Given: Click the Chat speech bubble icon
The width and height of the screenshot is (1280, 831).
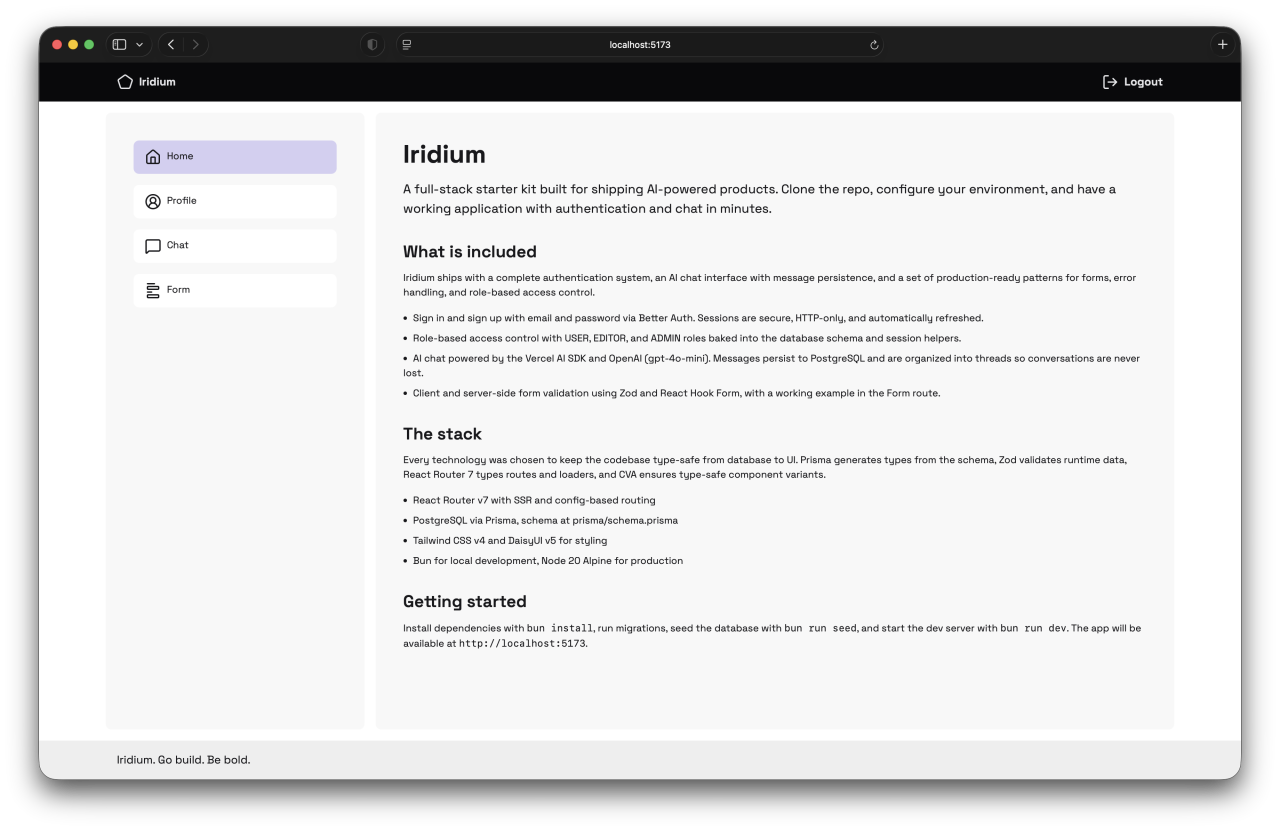Looking at the screenshot, I should coord(153,245).
